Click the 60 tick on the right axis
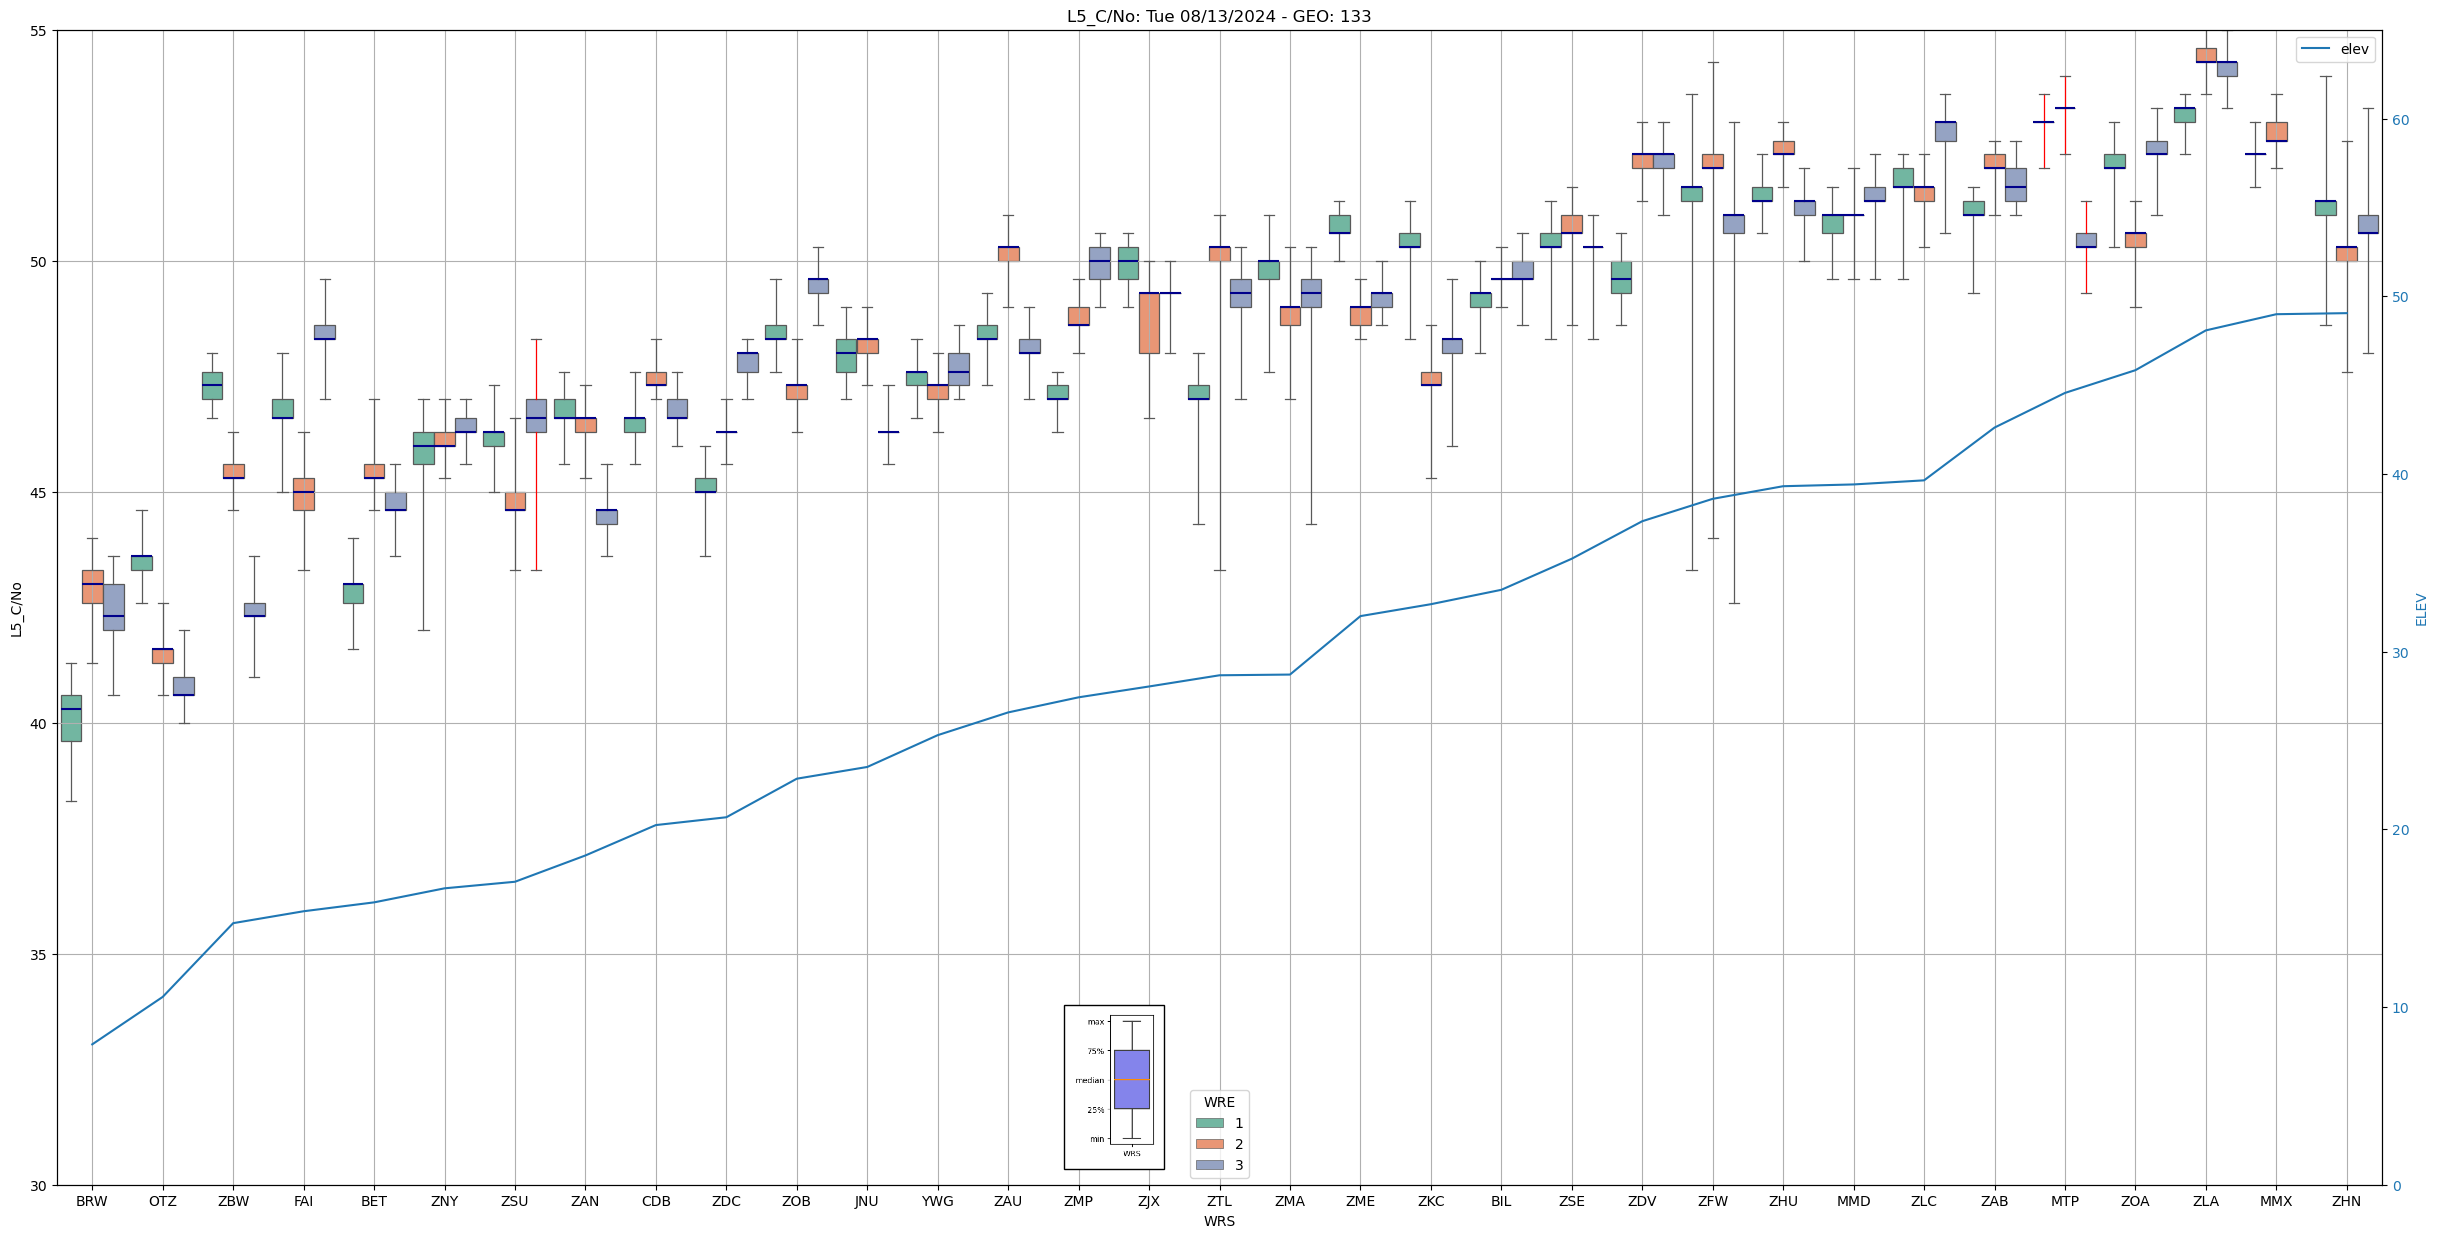 click(2399, 120)
